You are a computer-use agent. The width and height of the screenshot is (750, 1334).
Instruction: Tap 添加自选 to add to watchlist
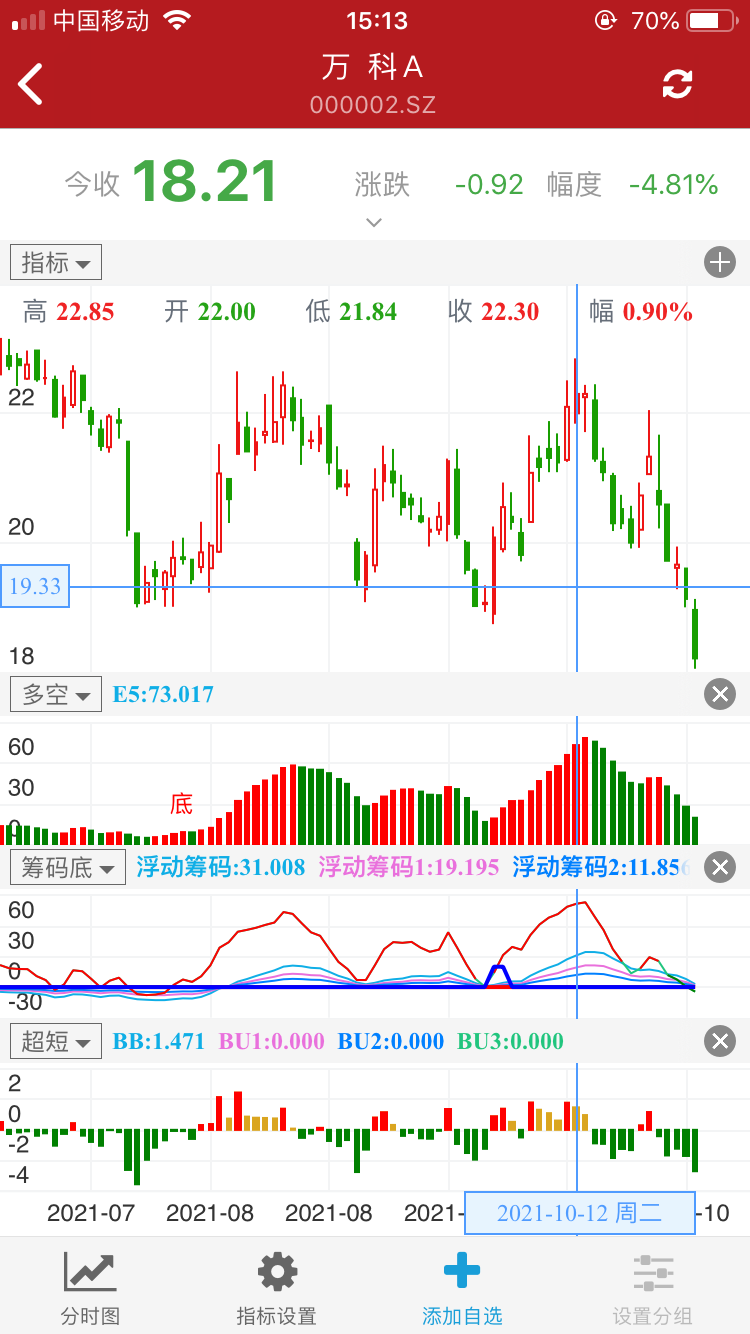tap(461, 1288)
